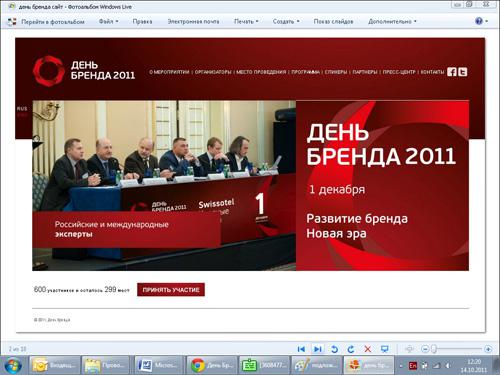The height and width of the screenshot is (375, 500).
Task: Rotate the photo clockwise
Action: 351,349
